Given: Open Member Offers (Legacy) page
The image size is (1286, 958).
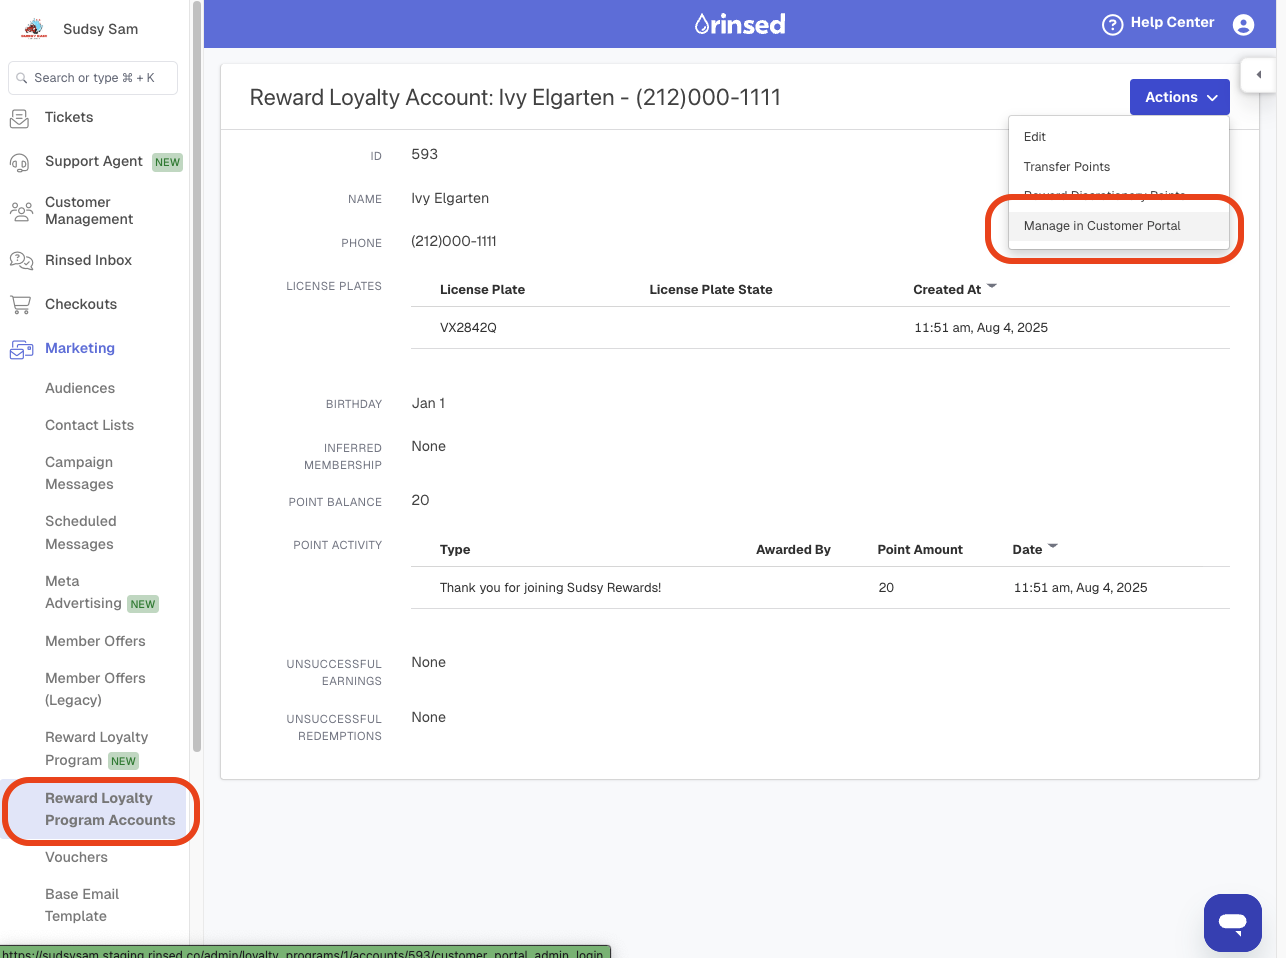Looking at the screenshot, I should click(x=95, y=689).
